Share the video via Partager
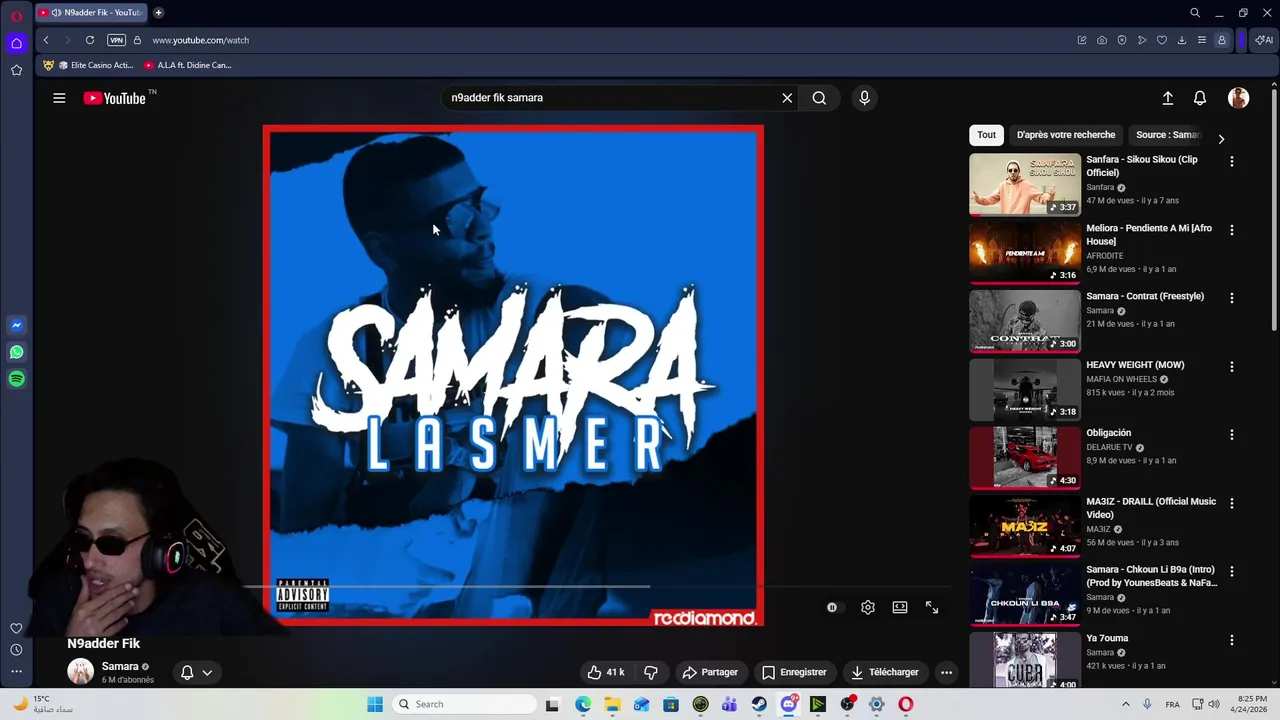Viewport: 1280px width, 720px height. tap(709, 672)
